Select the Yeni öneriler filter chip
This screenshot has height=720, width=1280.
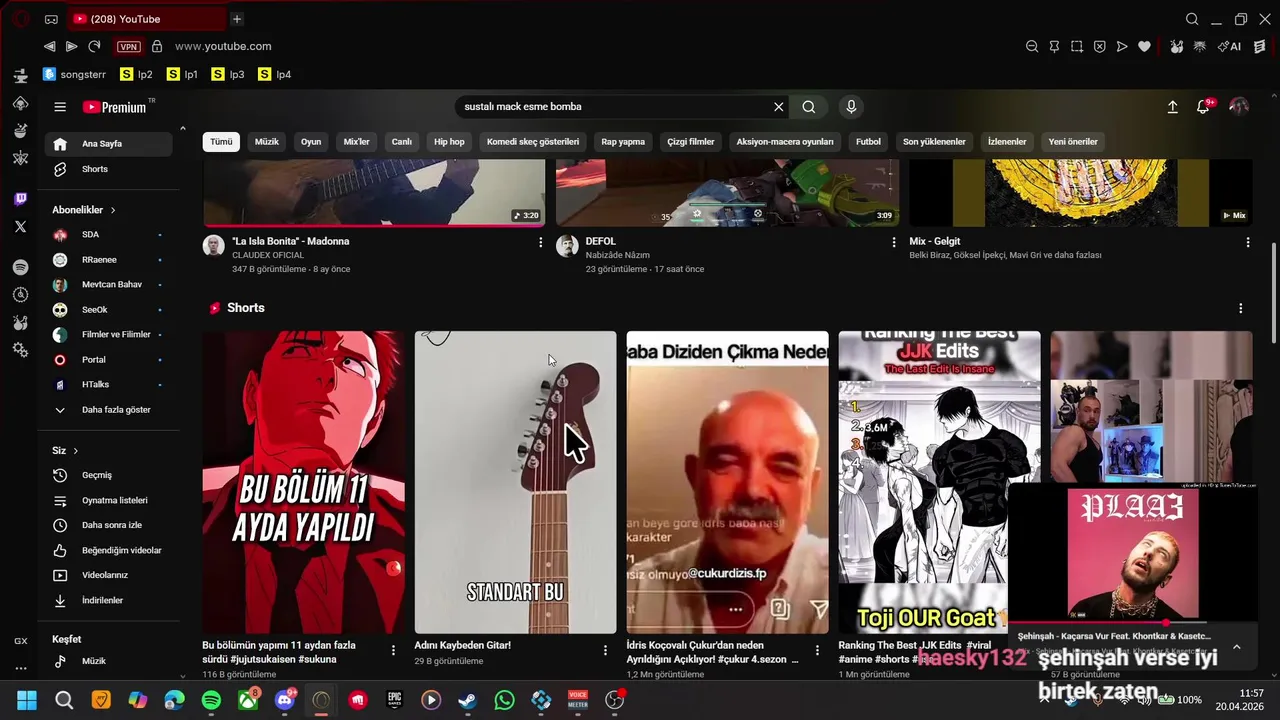pos(1073,142)
